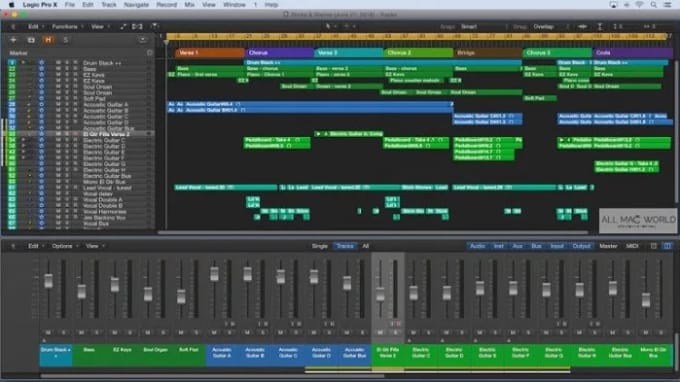Solo the Soft Pad track in list
The width and height of the screenshot is (680, 382).
point(67,98)
